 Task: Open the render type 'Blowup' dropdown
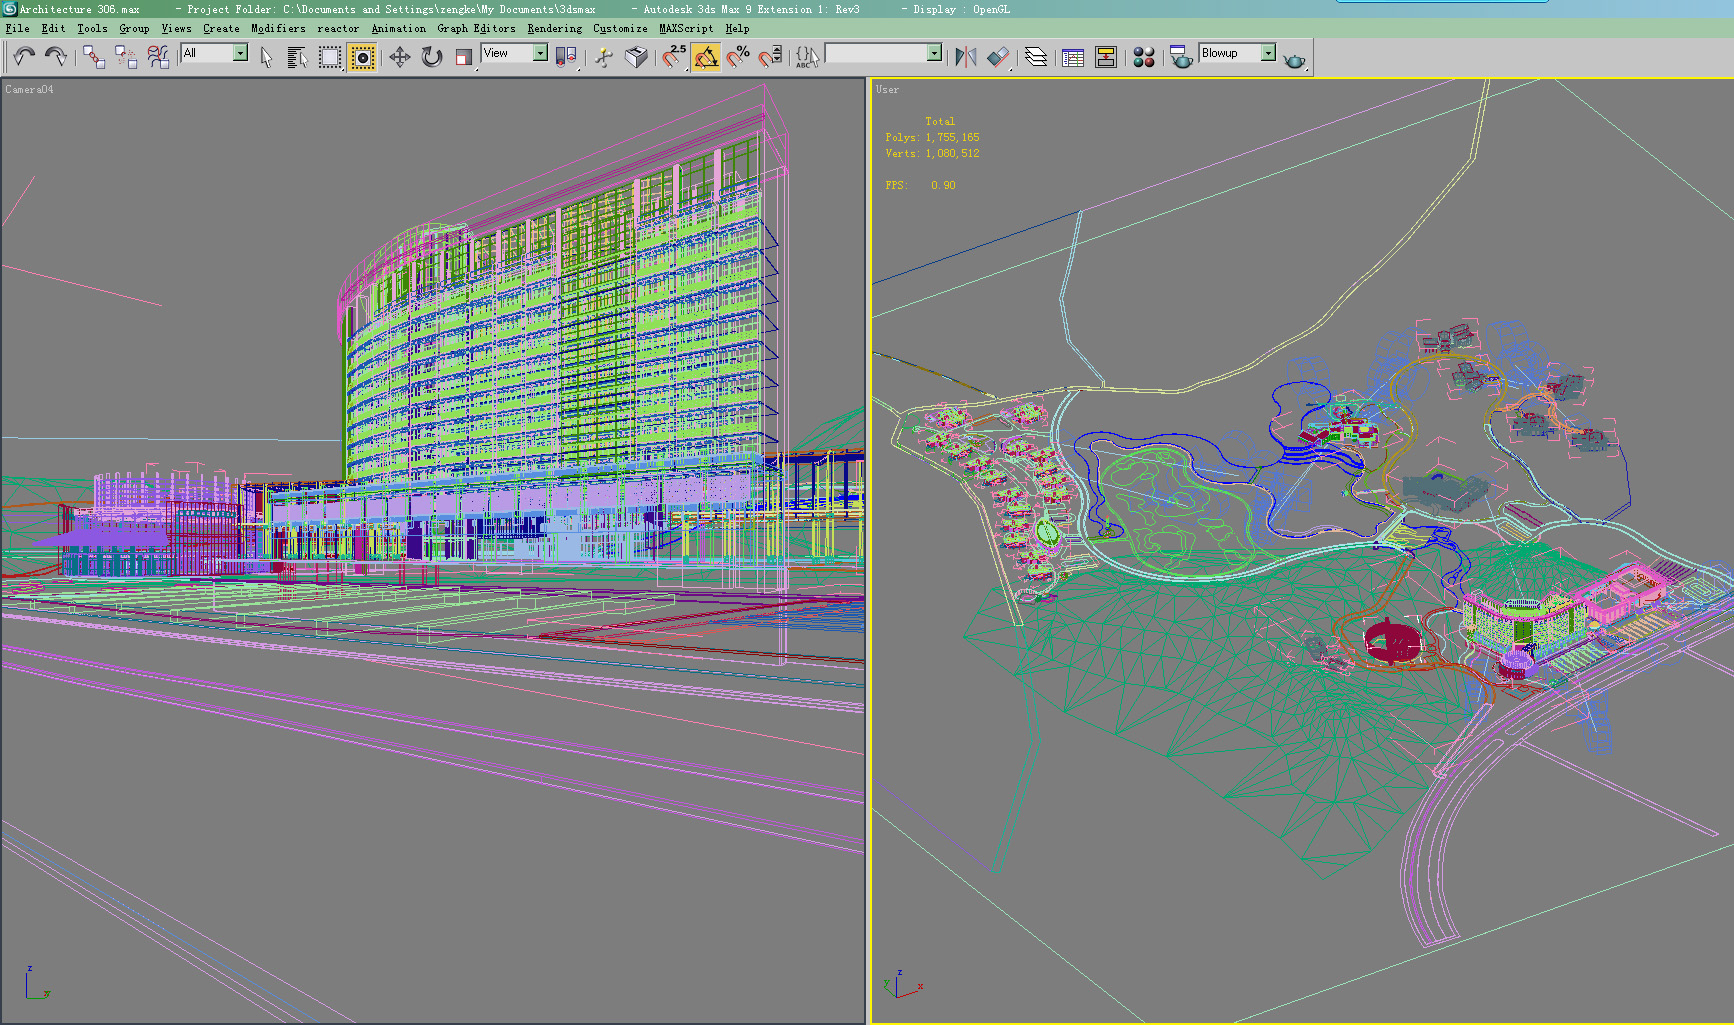tap(1237, 53)
